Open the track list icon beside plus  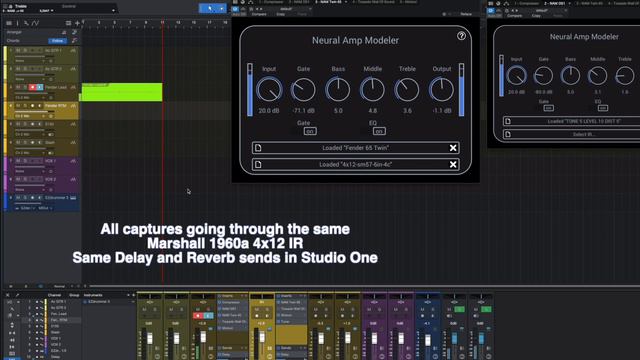[68, 23]
